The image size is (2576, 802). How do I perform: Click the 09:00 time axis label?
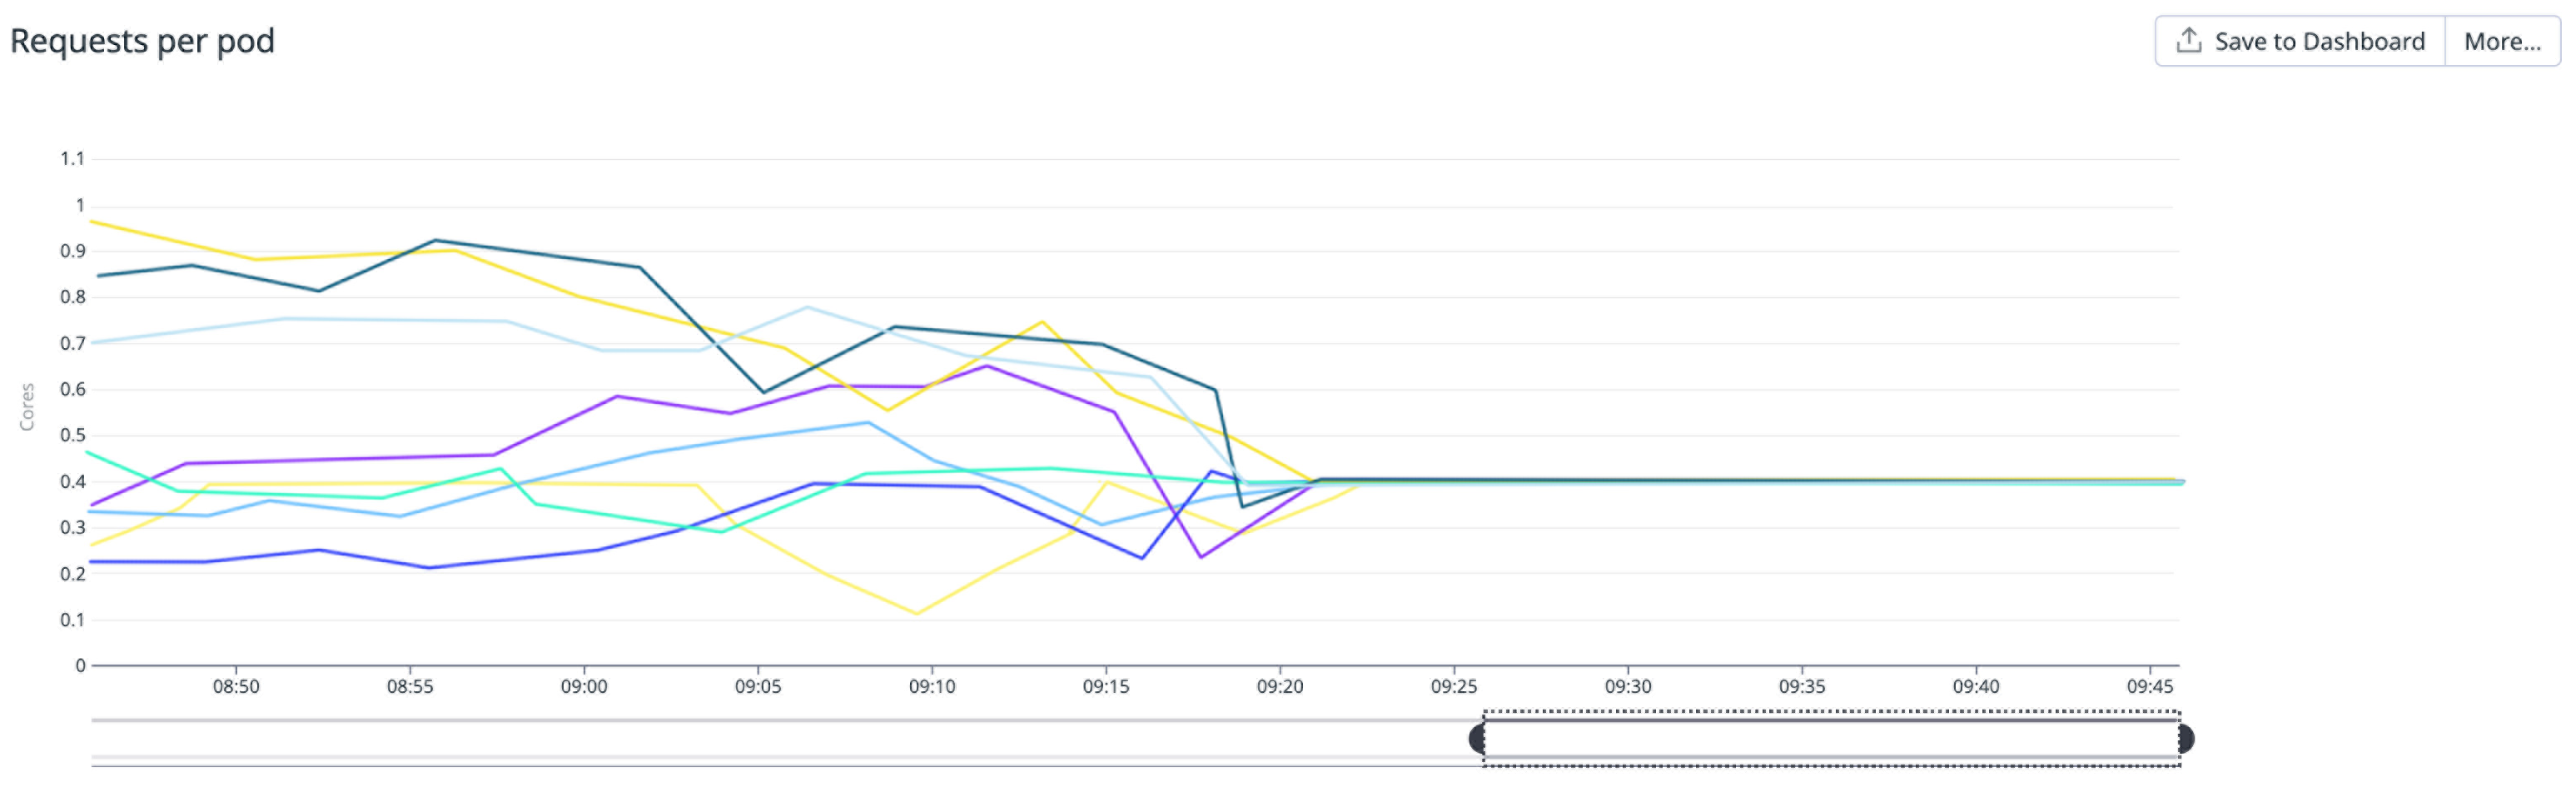tap(585, 688)
